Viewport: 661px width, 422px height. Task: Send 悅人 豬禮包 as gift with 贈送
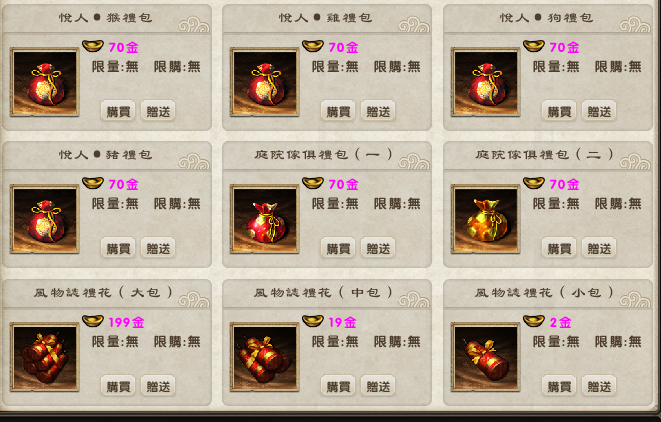[x=158, y=248]
